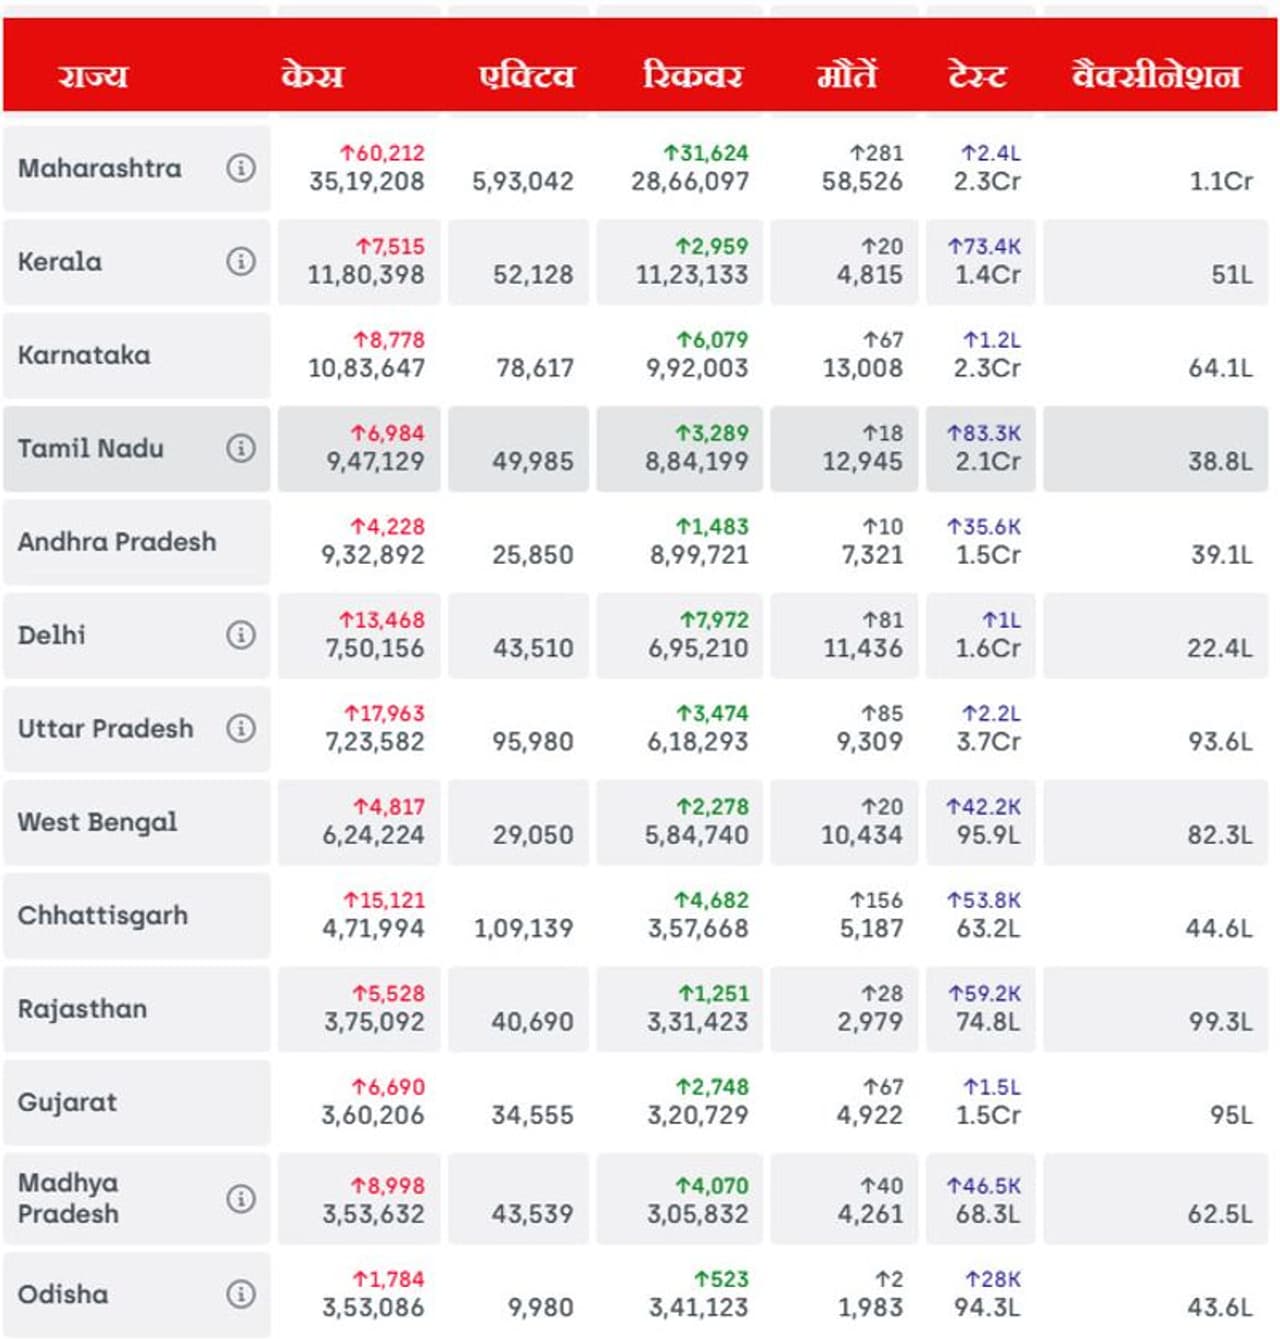Click the रिकवर column header
This screenshot has height=1339, width=1280.
pyautogui.click(x=693, y=75)
